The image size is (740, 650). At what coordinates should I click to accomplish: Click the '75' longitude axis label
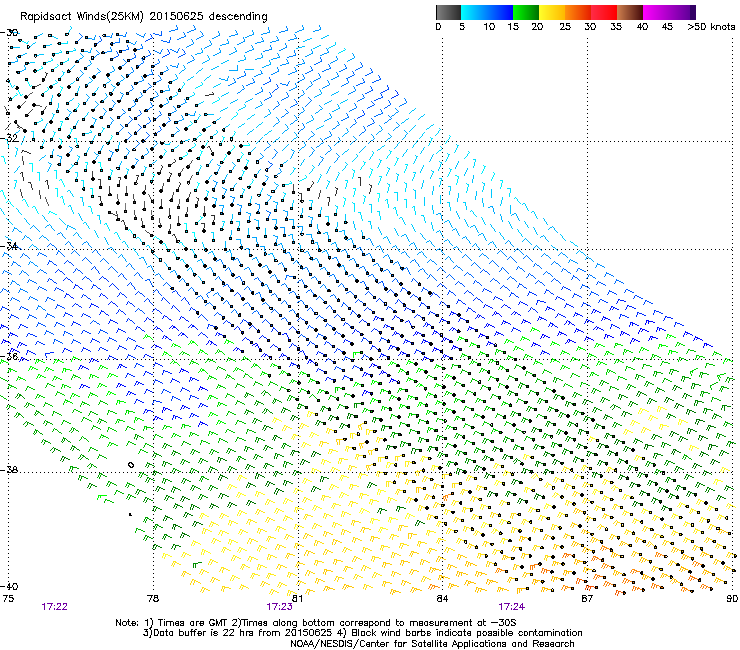point(8,599)
